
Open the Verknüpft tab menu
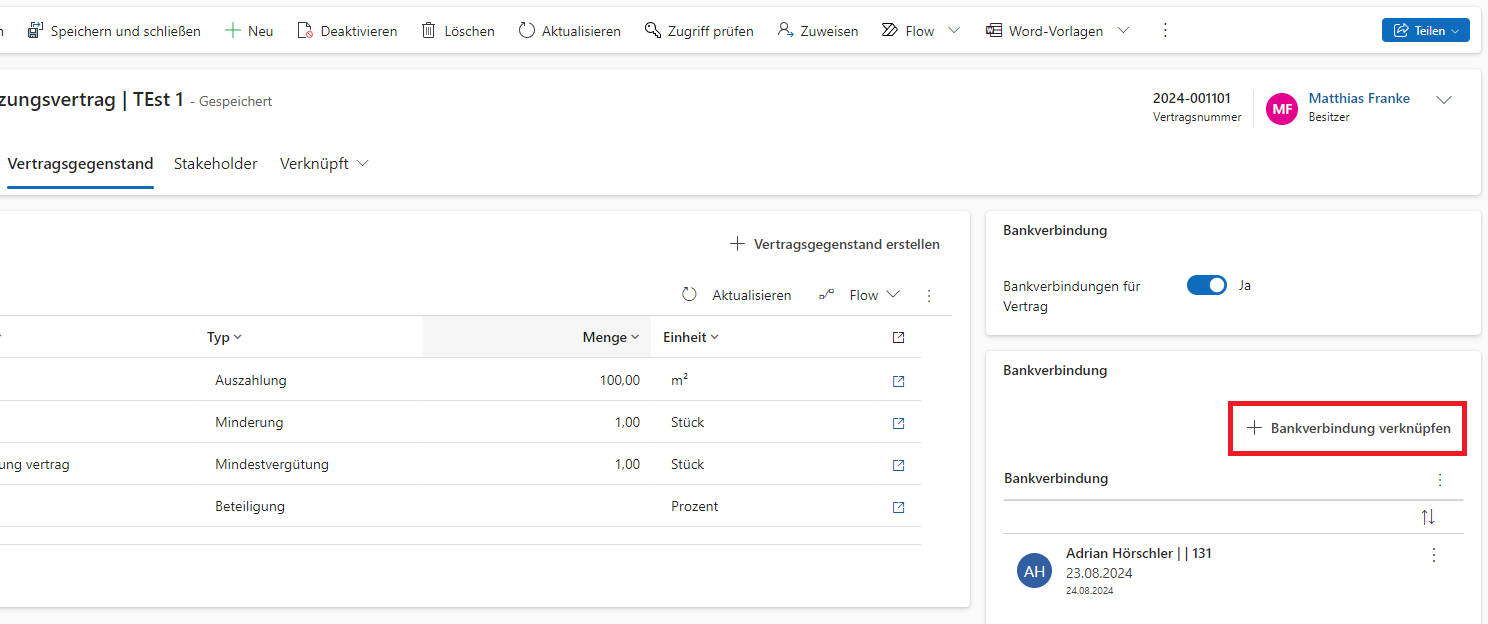click(x=324, y=164)
